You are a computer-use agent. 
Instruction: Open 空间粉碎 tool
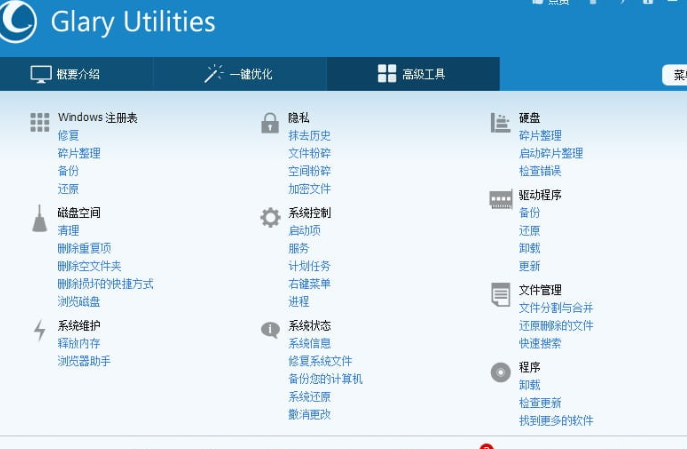point(309,171)
